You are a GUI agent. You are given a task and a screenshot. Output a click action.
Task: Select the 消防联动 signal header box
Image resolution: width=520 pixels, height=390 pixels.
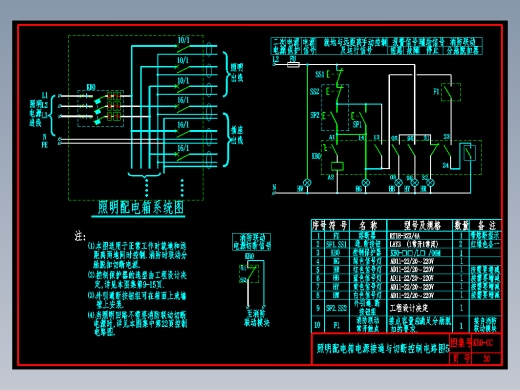coord(251,242)
